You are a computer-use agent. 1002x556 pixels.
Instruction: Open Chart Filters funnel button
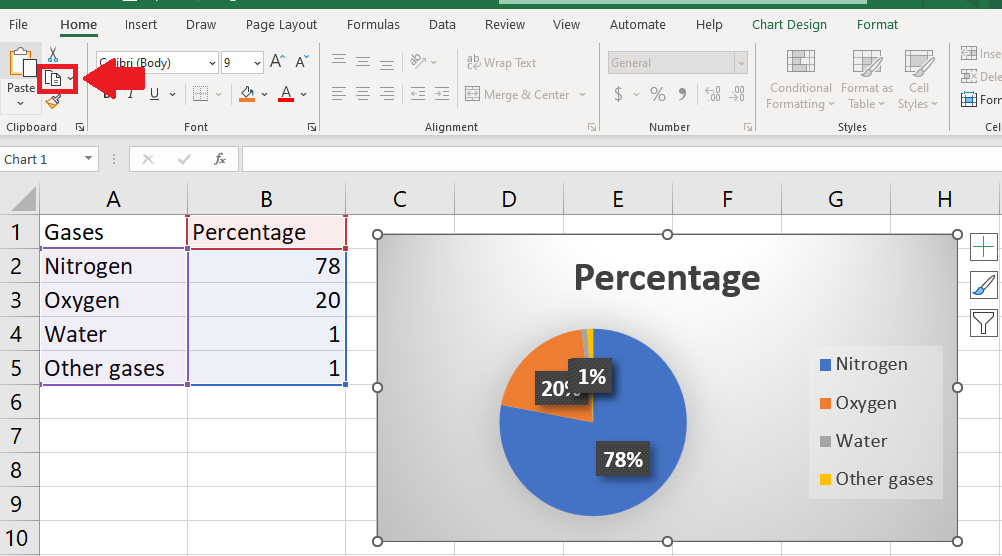[983, 323]
